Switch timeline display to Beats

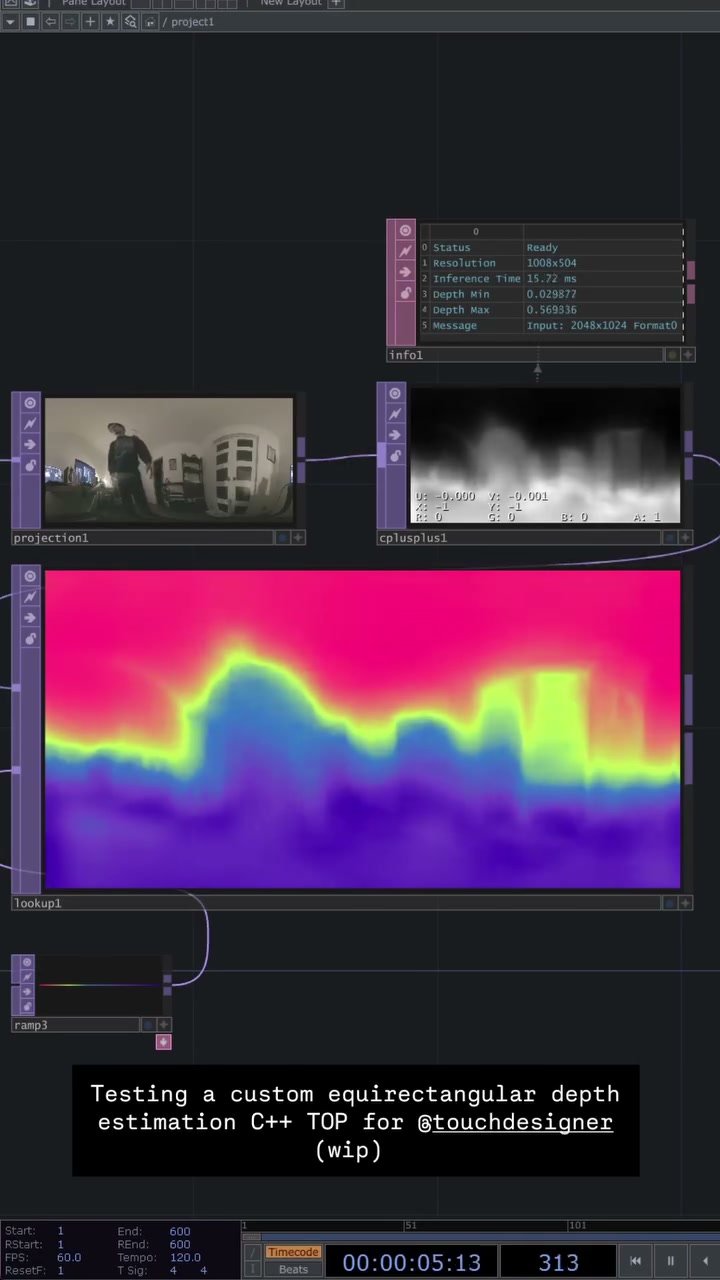293,1270
